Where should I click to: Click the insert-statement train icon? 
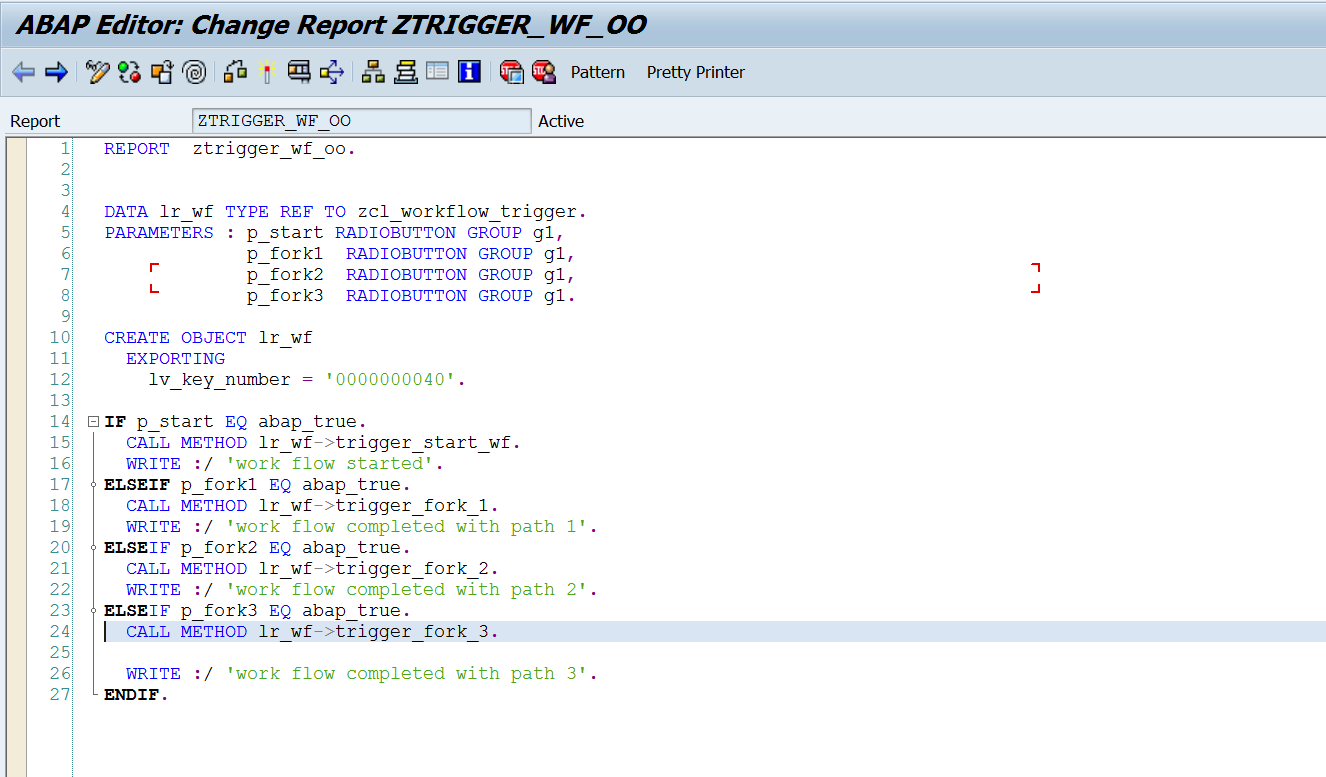[299, 71]
